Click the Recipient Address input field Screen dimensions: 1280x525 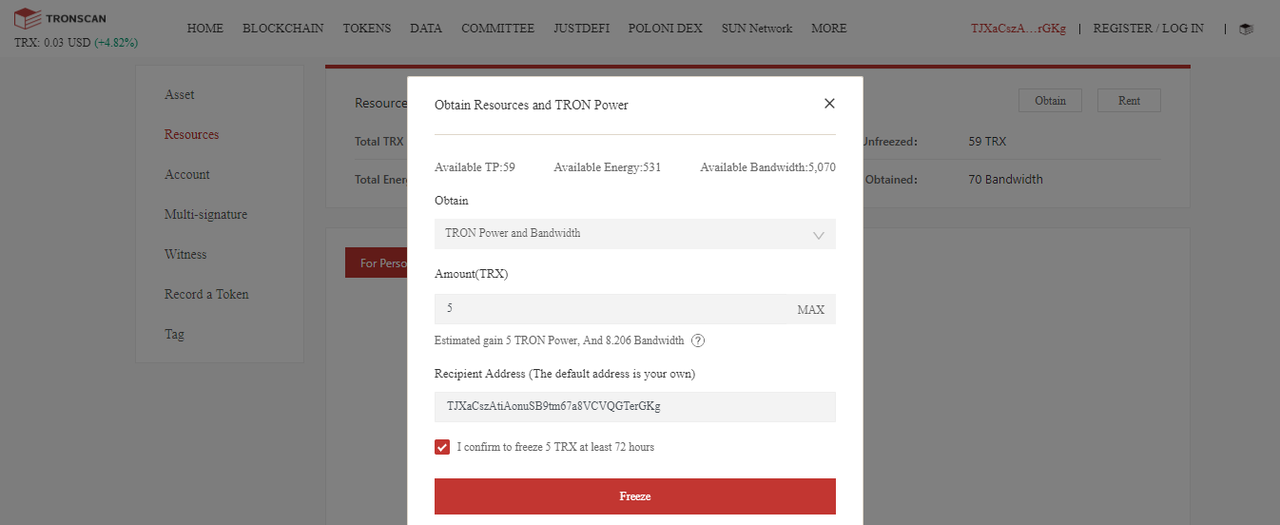[635, 407]
